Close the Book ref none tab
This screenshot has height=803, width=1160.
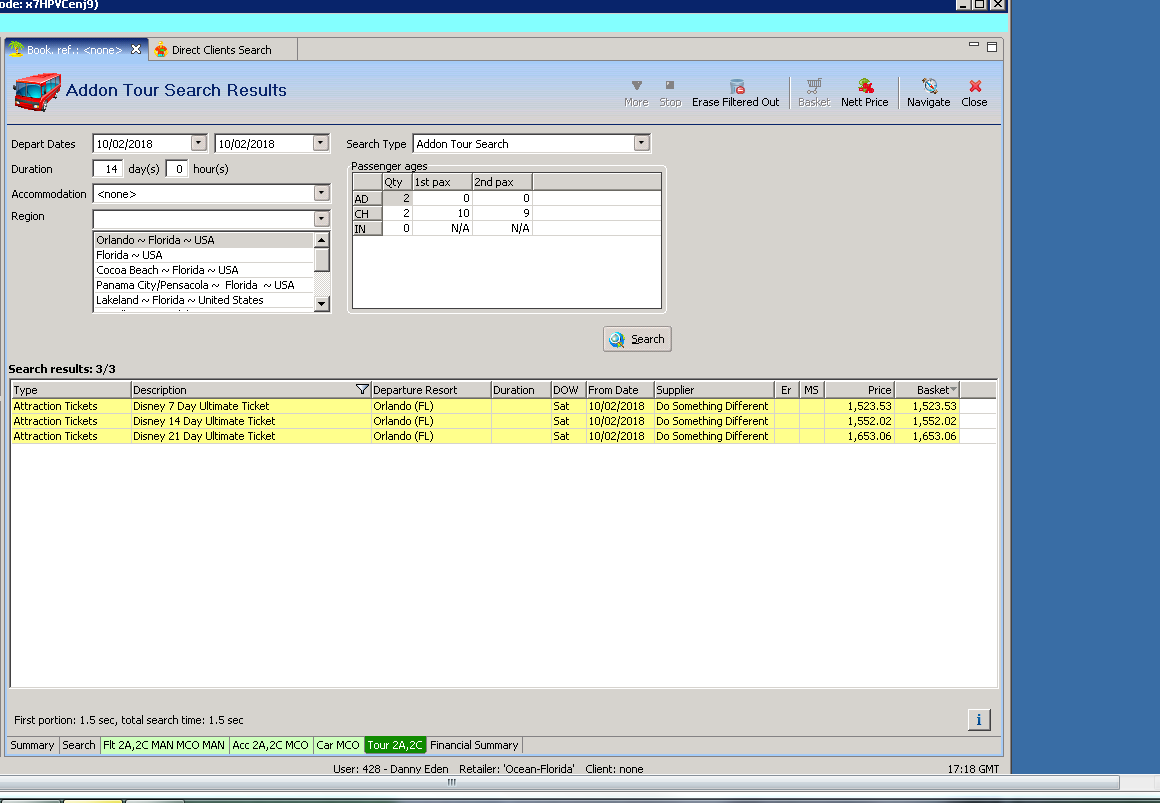tap(137, 49)
